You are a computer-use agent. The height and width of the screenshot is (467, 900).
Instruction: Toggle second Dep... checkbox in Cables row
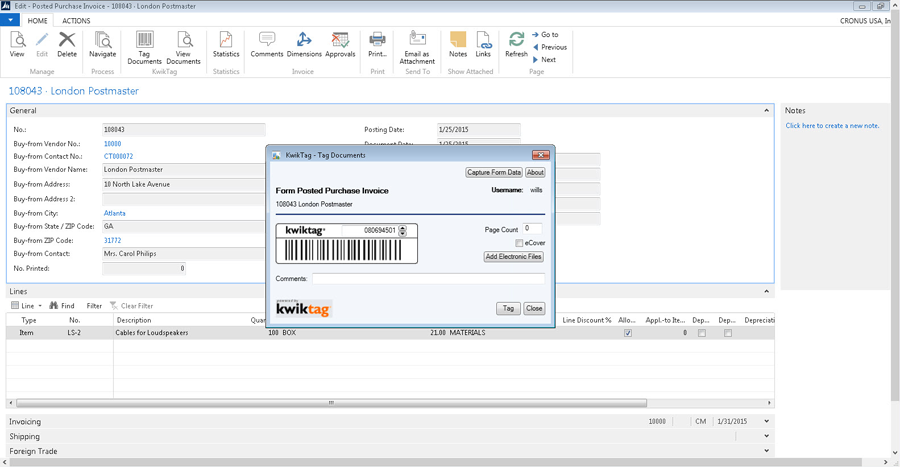pyautogui.click(x=728, y=333)
